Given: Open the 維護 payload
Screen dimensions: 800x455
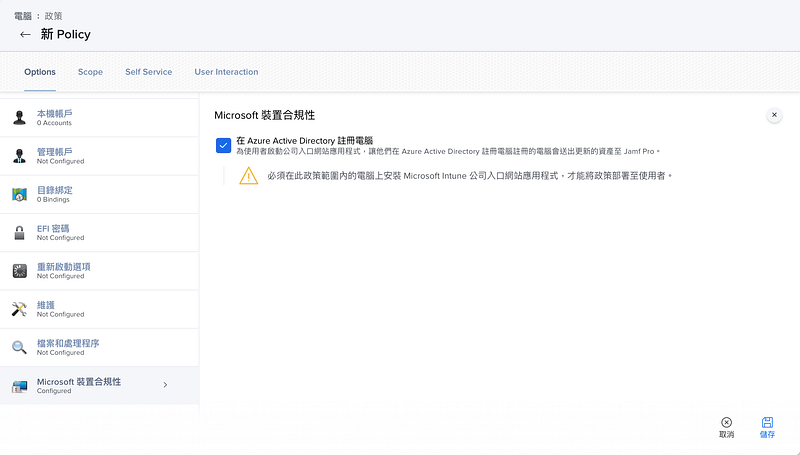Looking at the screenshot, I should pyautogui.click(x=99, y=309).
